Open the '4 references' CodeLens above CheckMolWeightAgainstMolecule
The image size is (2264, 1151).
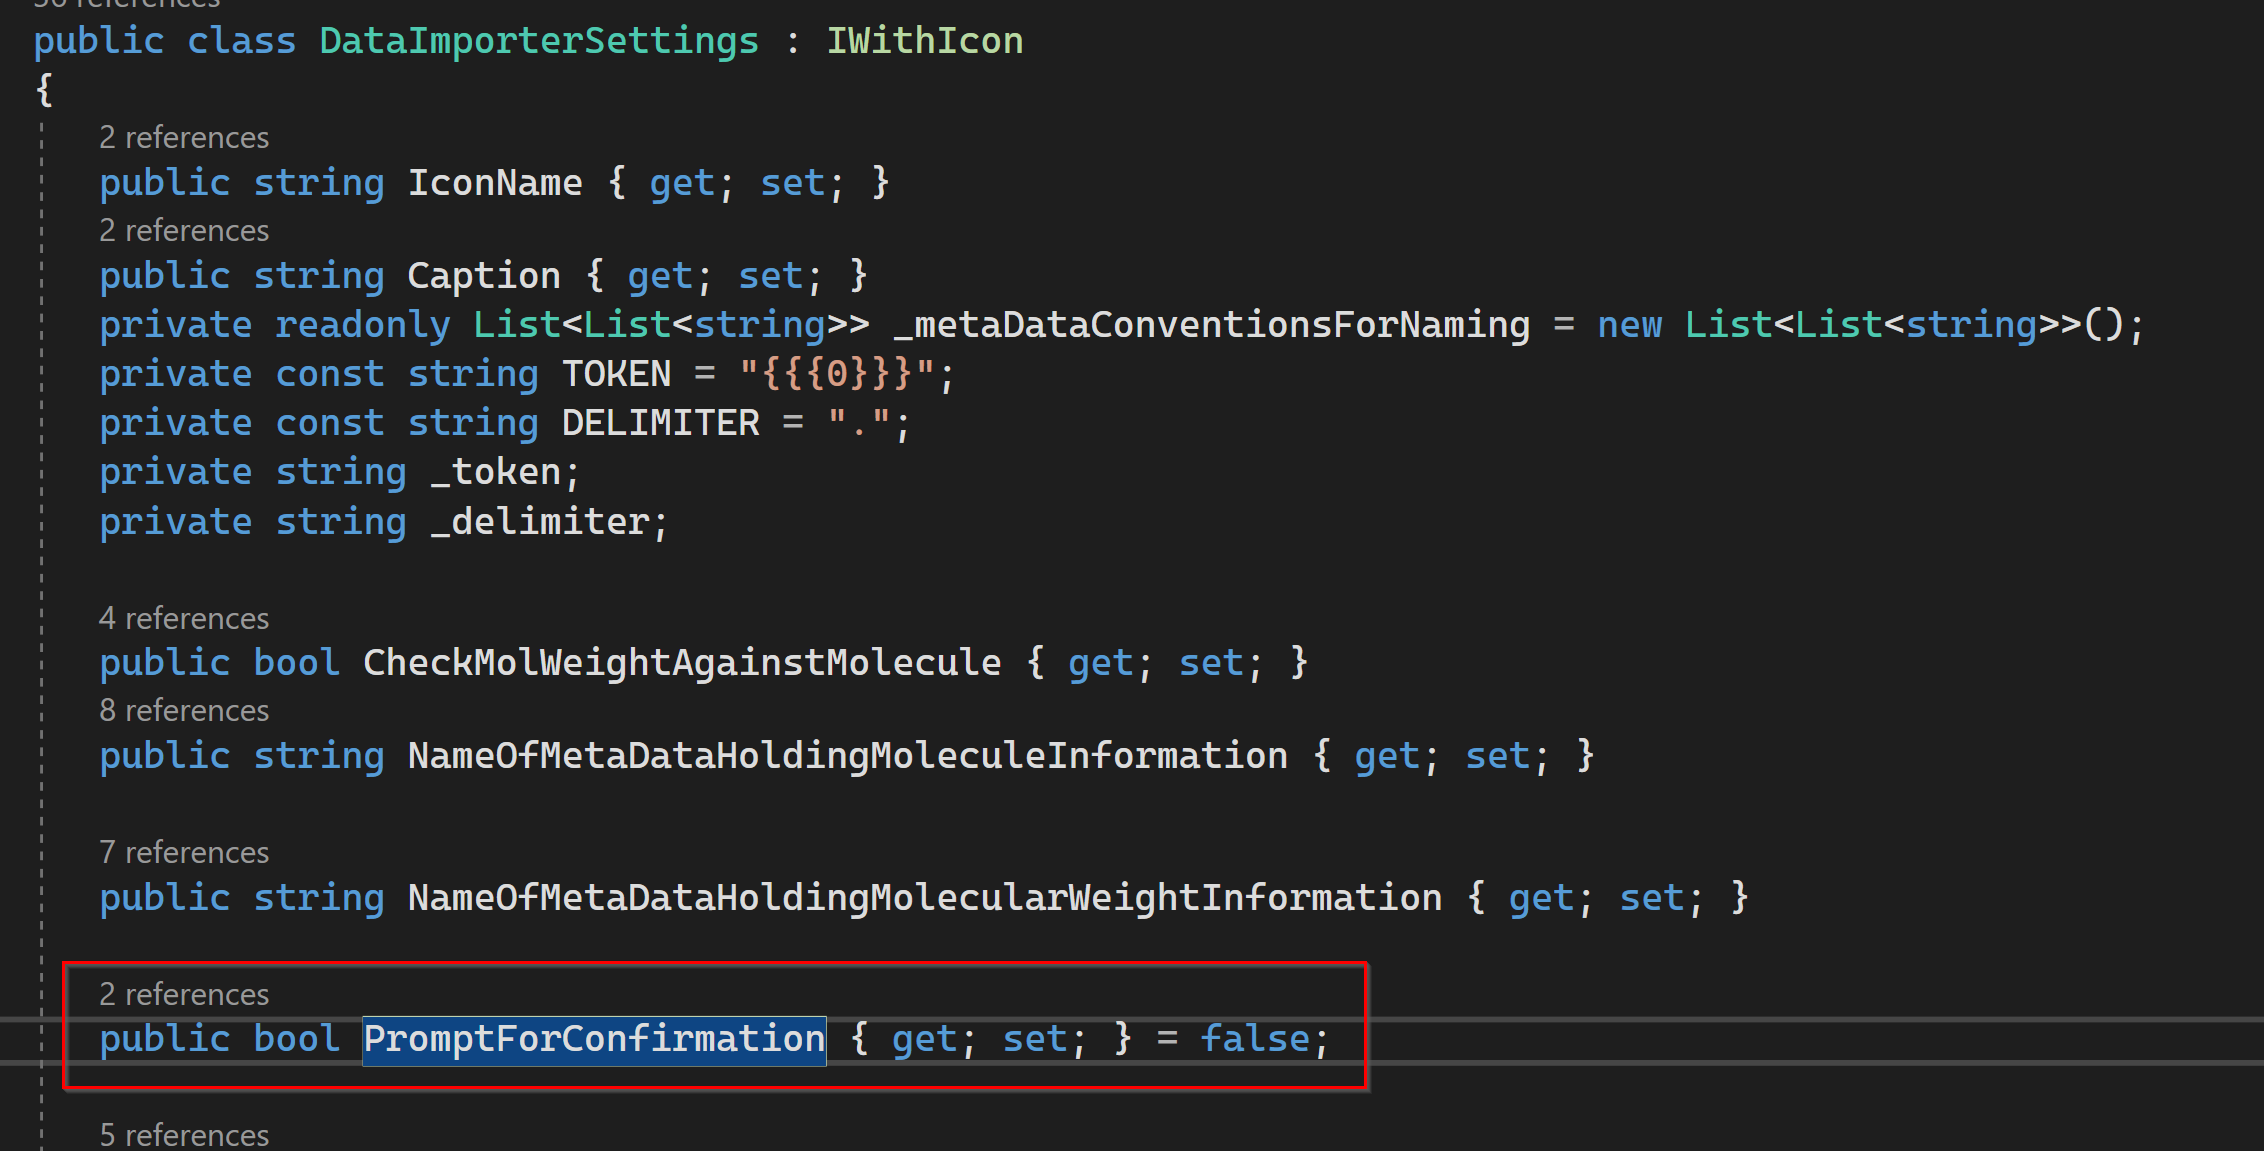184,618
